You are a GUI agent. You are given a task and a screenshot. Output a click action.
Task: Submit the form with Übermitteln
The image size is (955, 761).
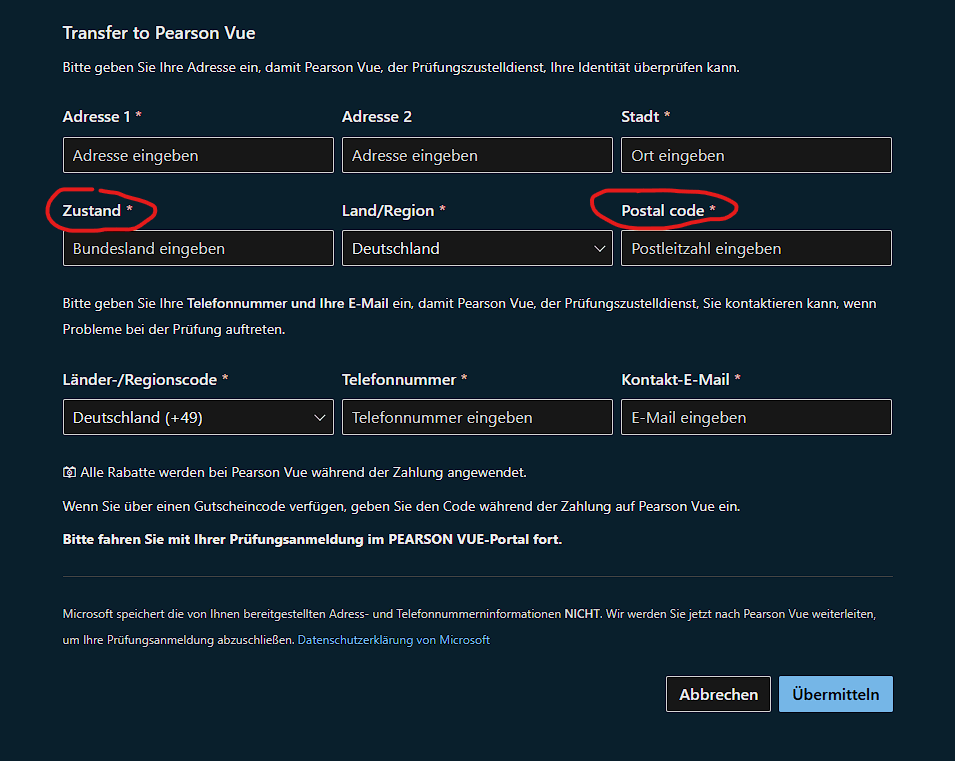pyautogui.click(x=836, y=694)
